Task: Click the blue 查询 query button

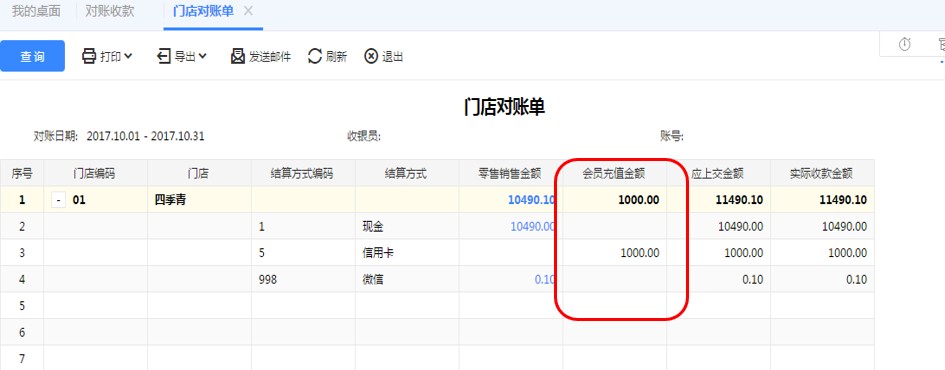Action: (x=32, y=57)
